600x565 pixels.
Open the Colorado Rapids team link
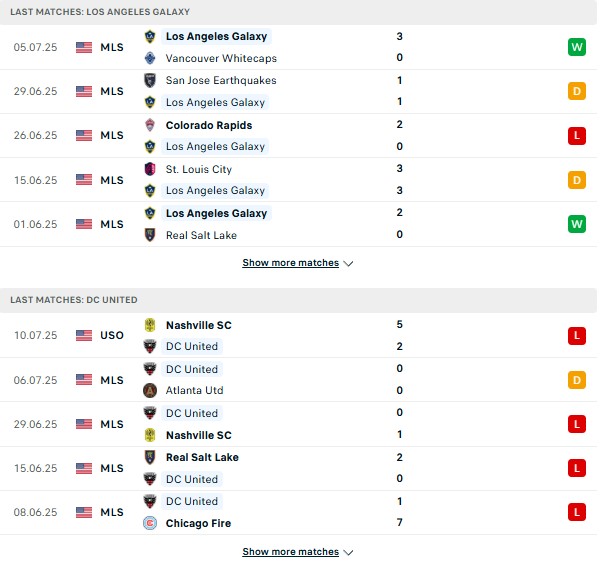pyautogui.click(x=209, y=125)
